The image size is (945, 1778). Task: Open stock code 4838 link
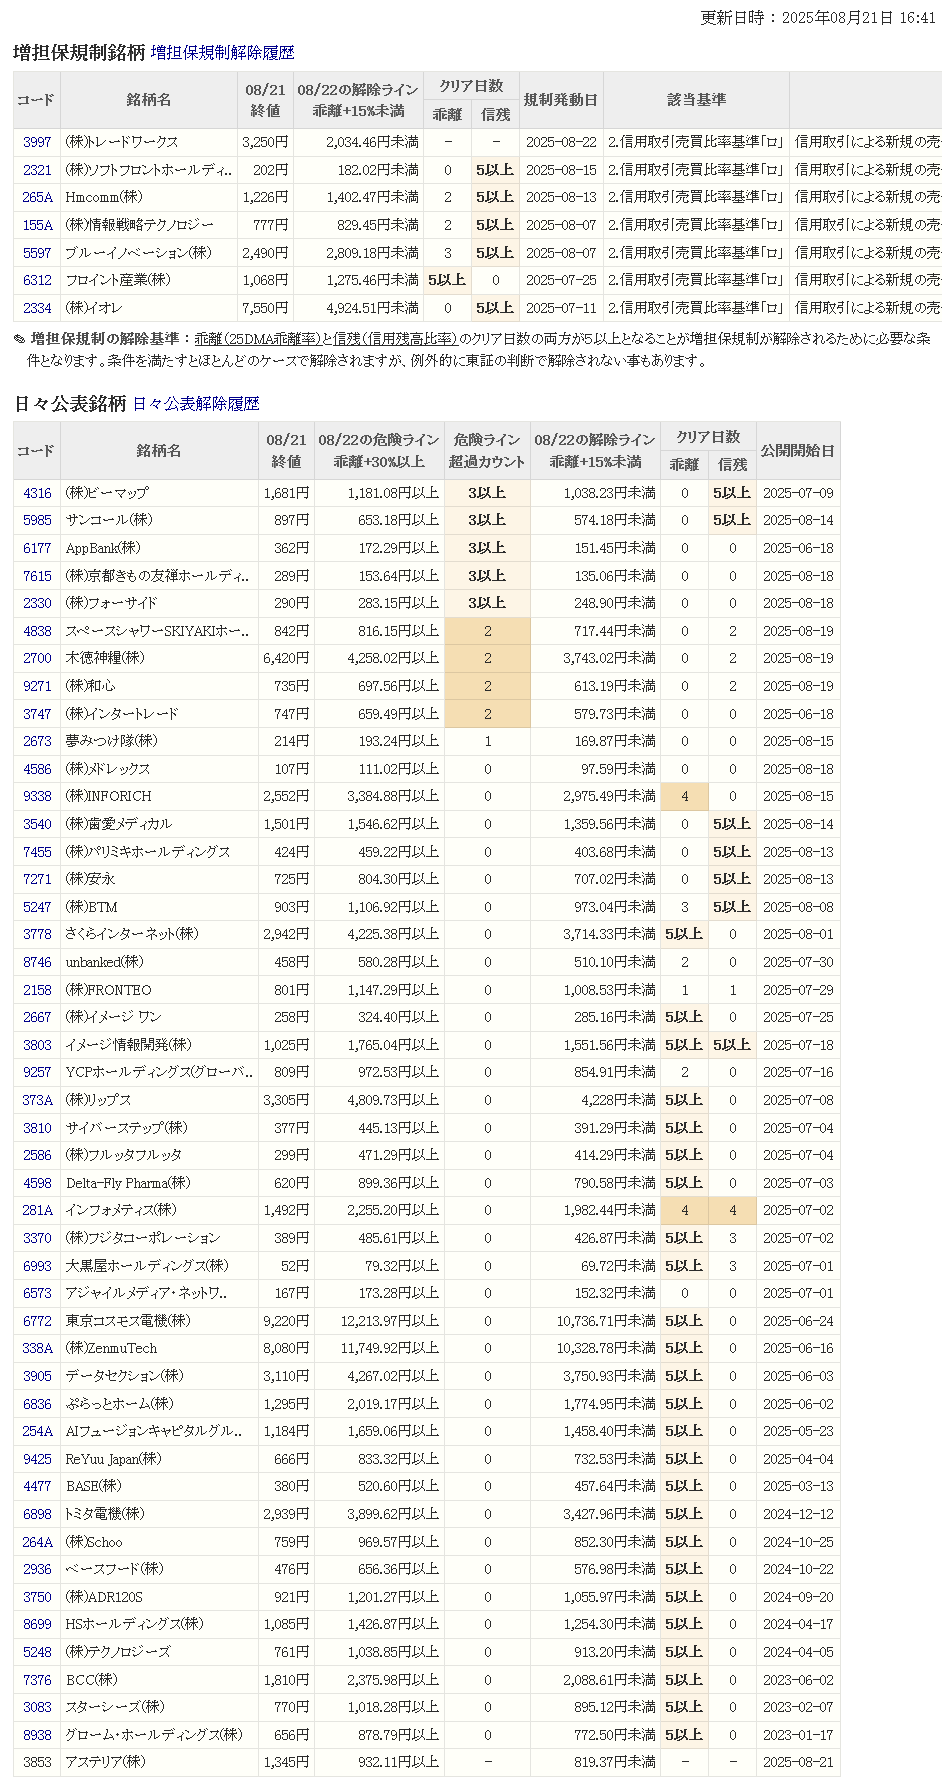pyautogui.click(x=37, y=631)
